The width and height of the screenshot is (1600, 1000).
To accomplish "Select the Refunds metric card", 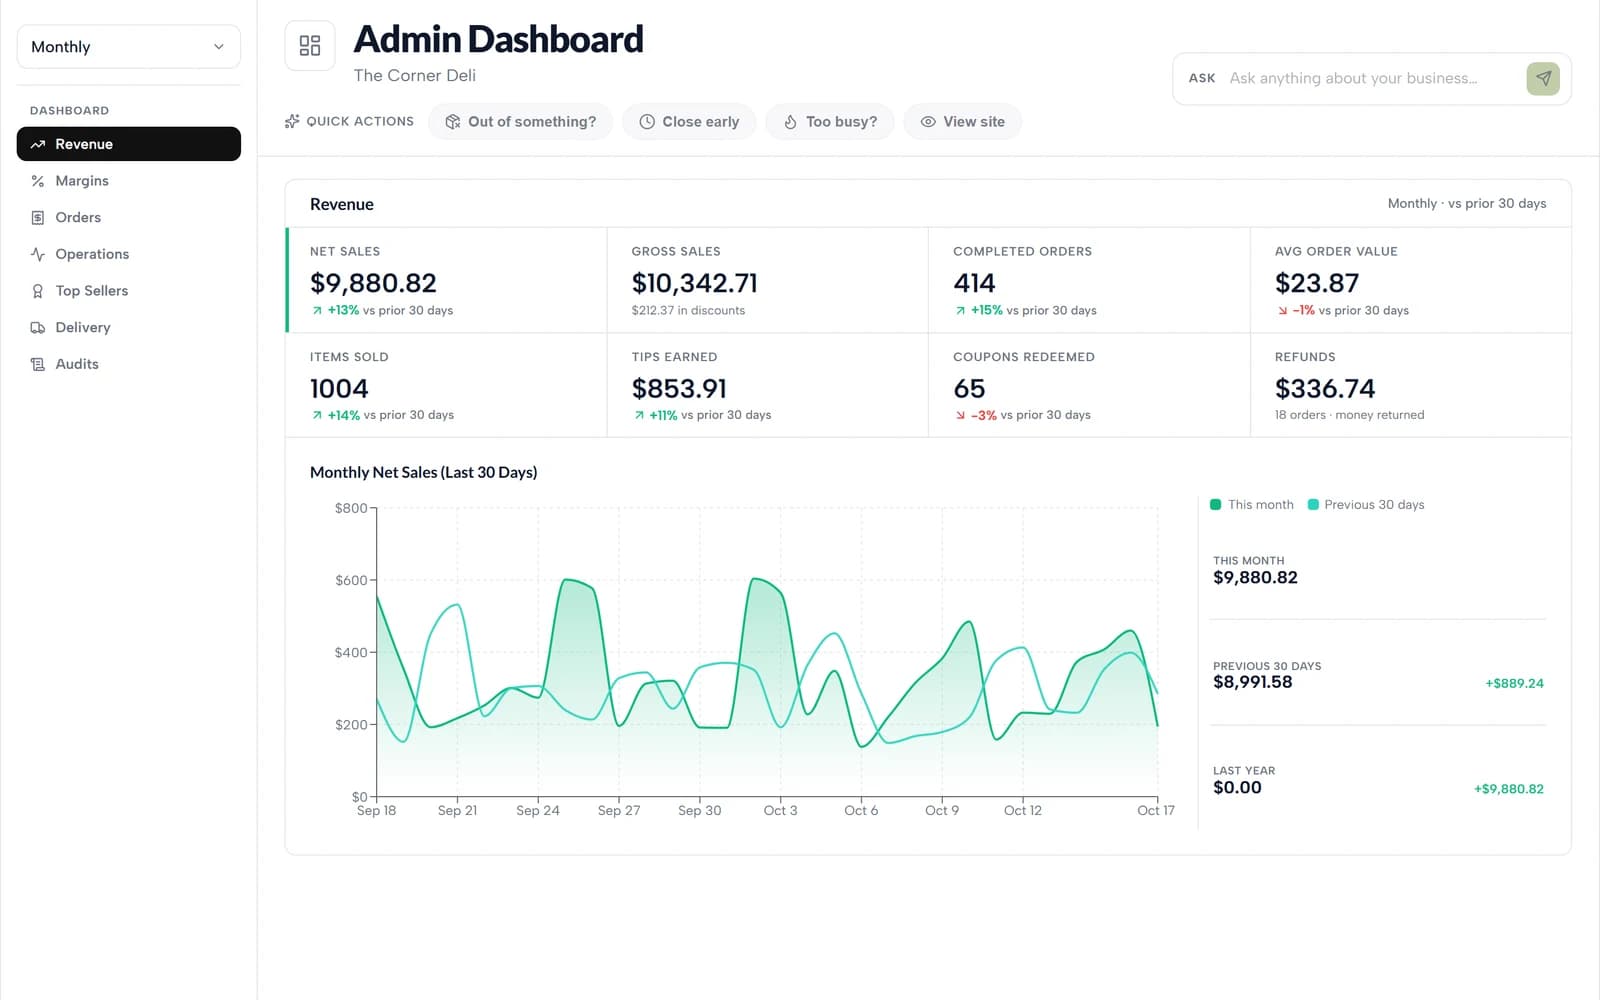I will point(1411,385).
